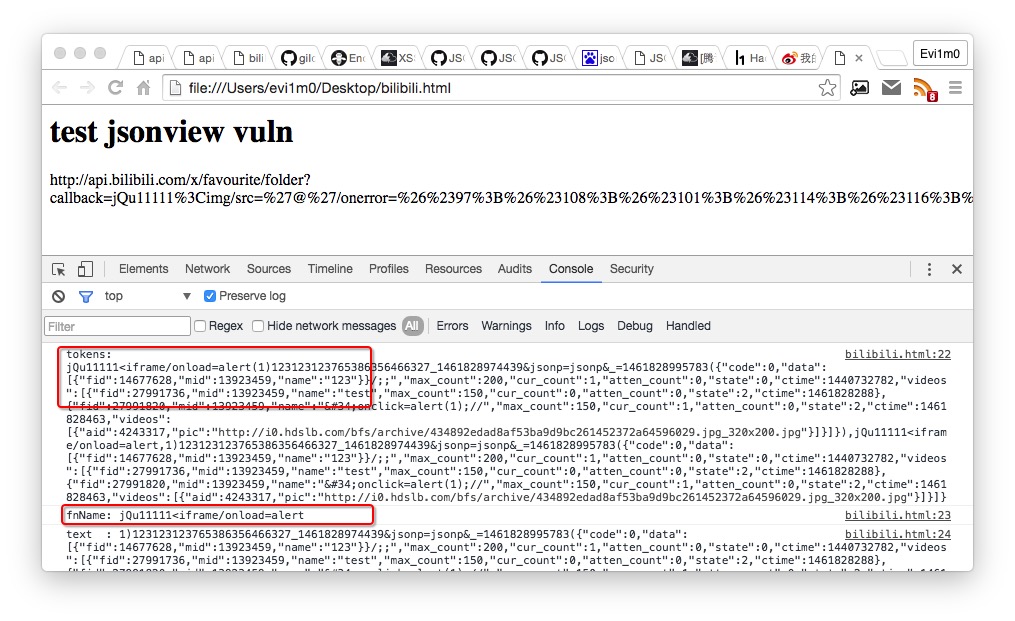The image size is (1015, 621).
Task: Click the browser back arrow
Action: click(x=60, y=88)
